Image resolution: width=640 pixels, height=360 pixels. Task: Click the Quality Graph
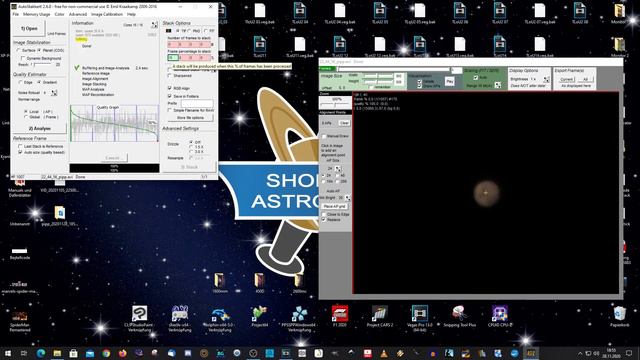(114, 123)
